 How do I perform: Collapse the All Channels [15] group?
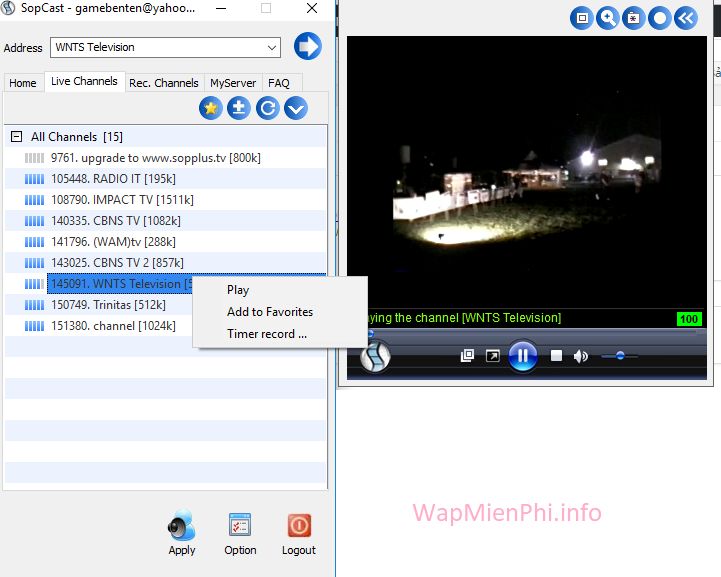[17, 137]
